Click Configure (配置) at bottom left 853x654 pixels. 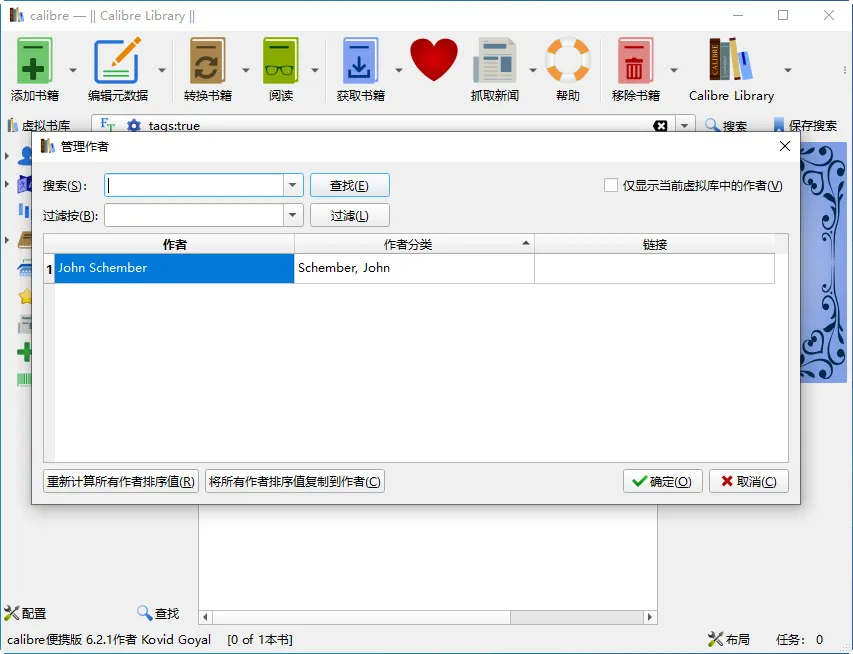pos(25,613)
